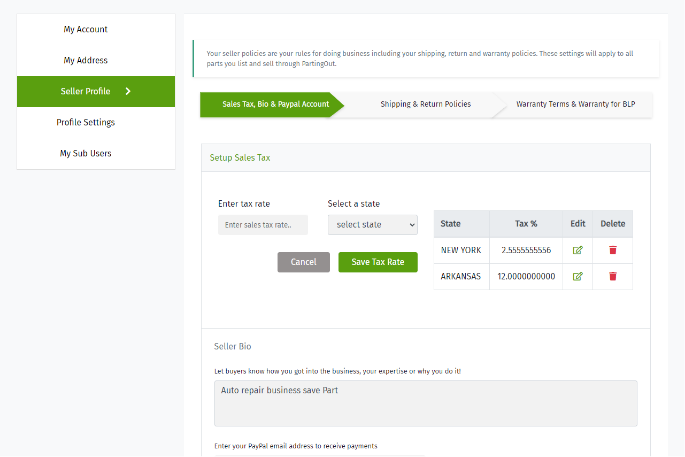Viewport: 685px width, 457px height.
Task: Select the NEW YORK state cell
Action: click(x=461, y=250)
